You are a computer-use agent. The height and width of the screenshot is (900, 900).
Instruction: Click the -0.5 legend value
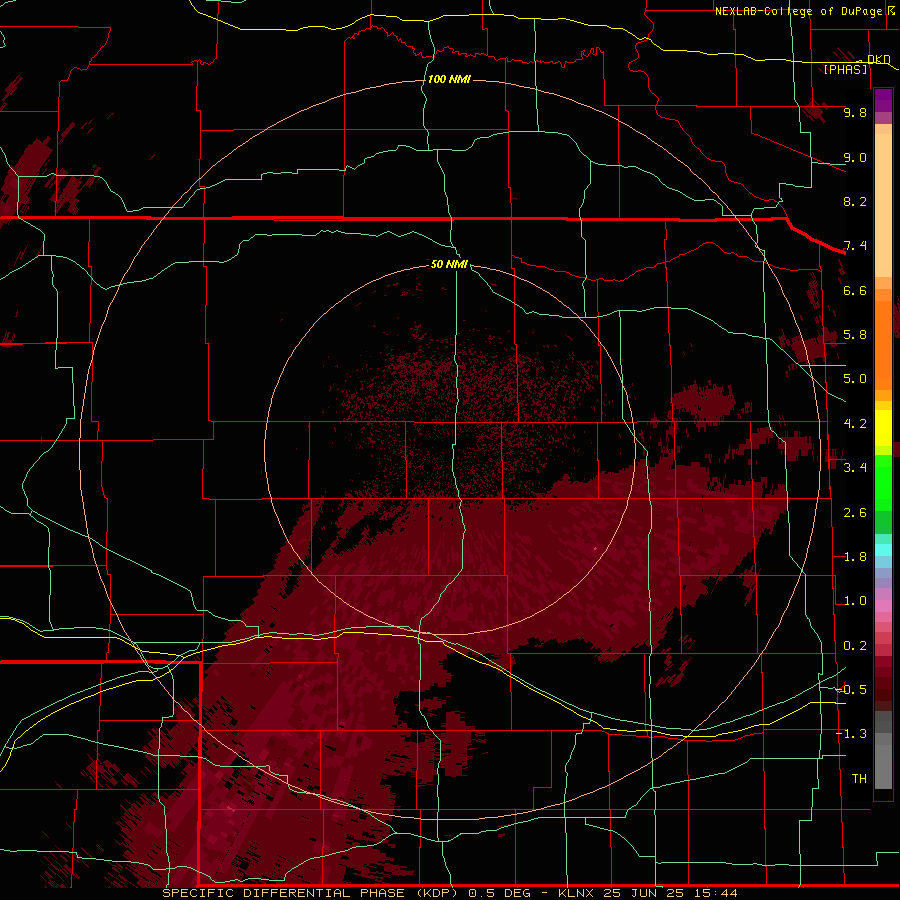click(x=852, y=690)
